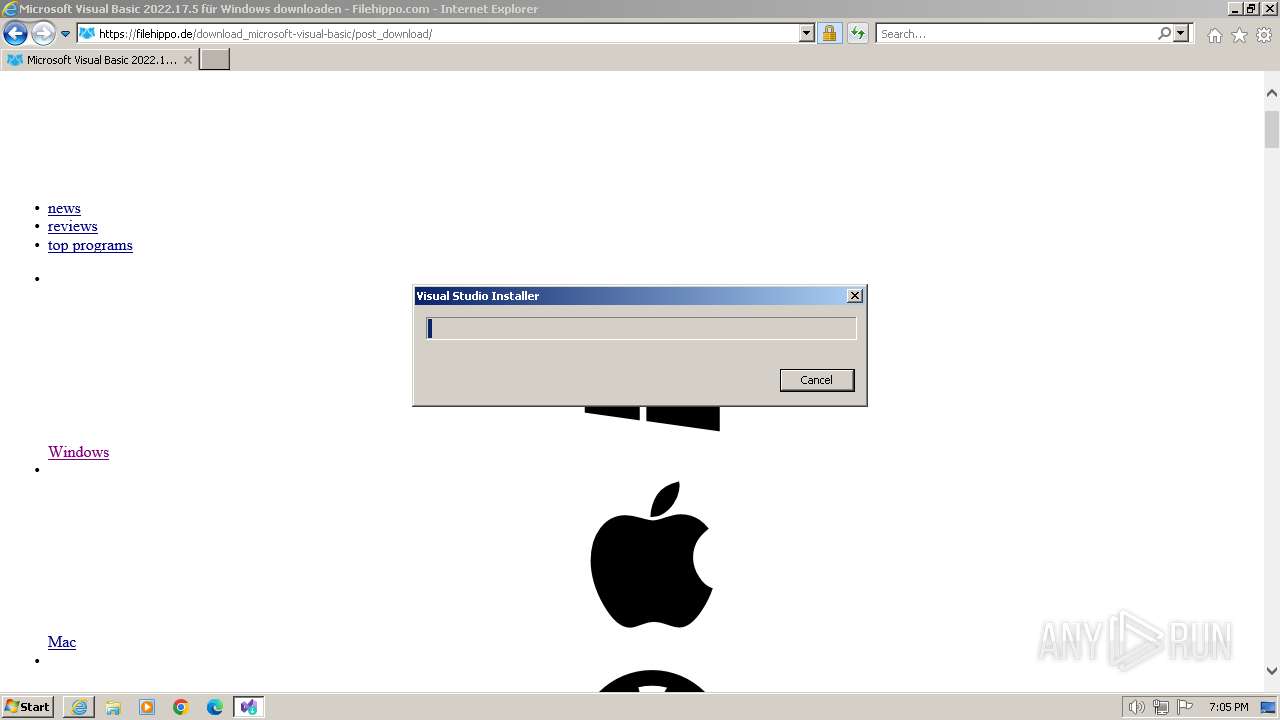Open Favorites star icon
The image size is (1280, 720).
tap(1239, 35)
